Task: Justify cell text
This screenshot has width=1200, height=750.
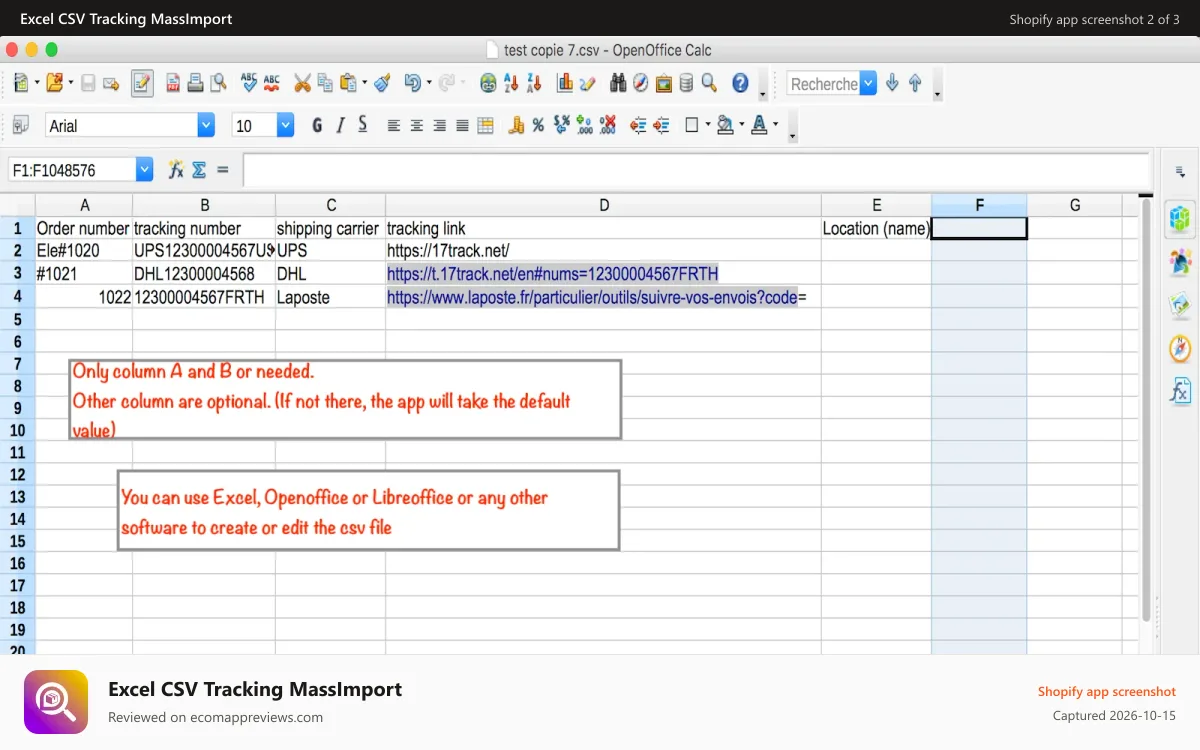Action: pyautogui.click(x=462, y=125)
